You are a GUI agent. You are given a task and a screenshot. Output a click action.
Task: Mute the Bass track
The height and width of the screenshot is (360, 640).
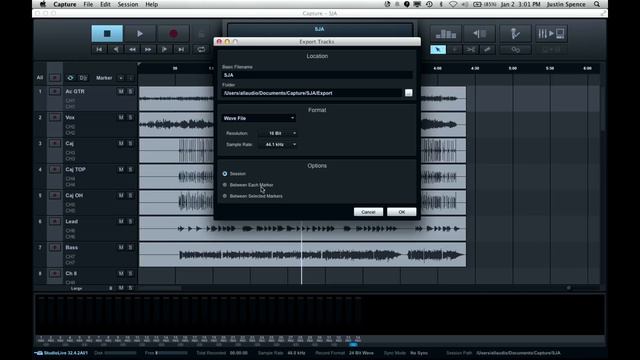click(x=121, y=247)
